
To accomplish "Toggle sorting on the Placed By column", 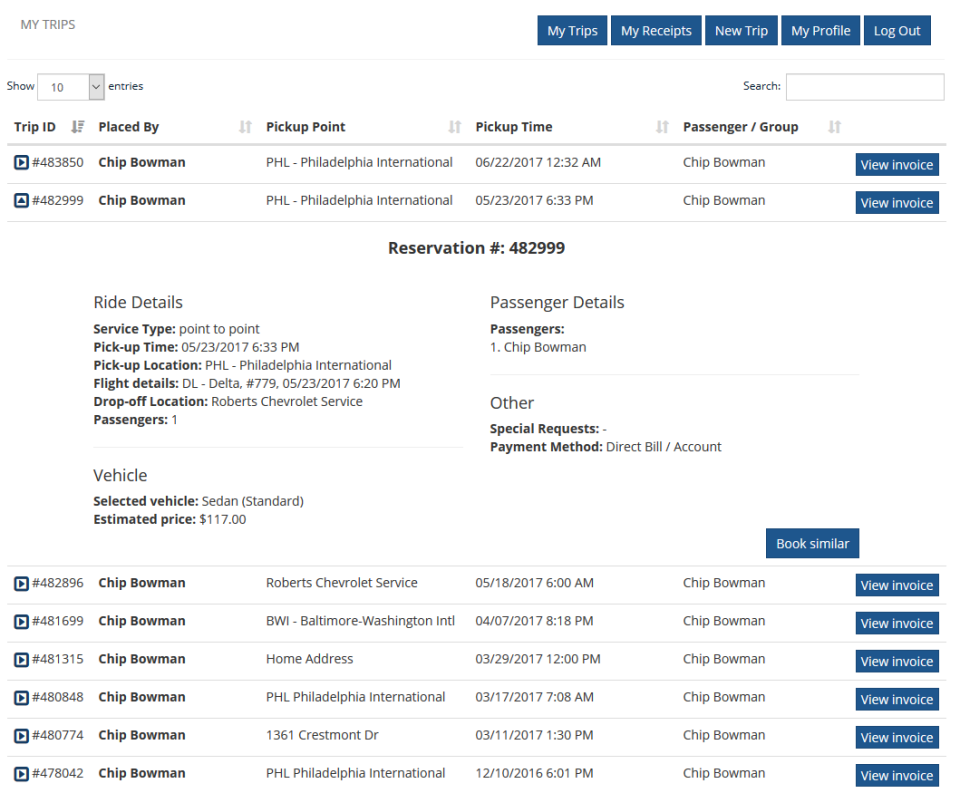I will click(x=245, y=127).
